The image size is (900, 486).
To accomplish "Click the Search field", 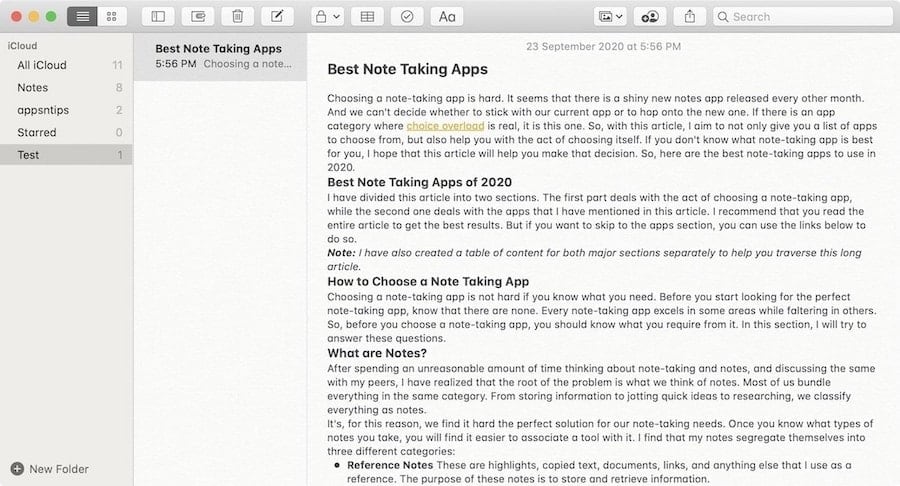I will (x=803, y=16).
